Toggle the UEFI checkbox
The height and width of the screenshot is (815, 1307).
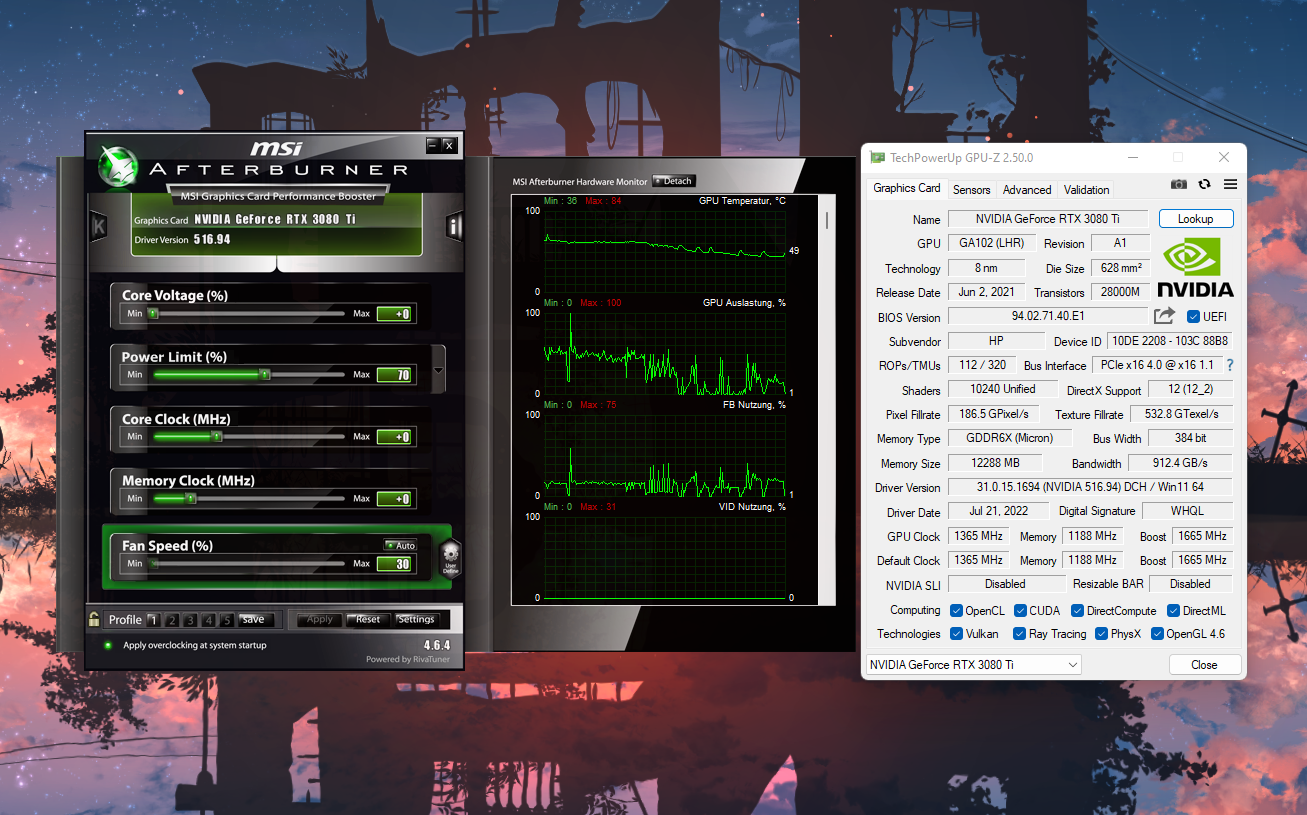tap(1193, 317)
